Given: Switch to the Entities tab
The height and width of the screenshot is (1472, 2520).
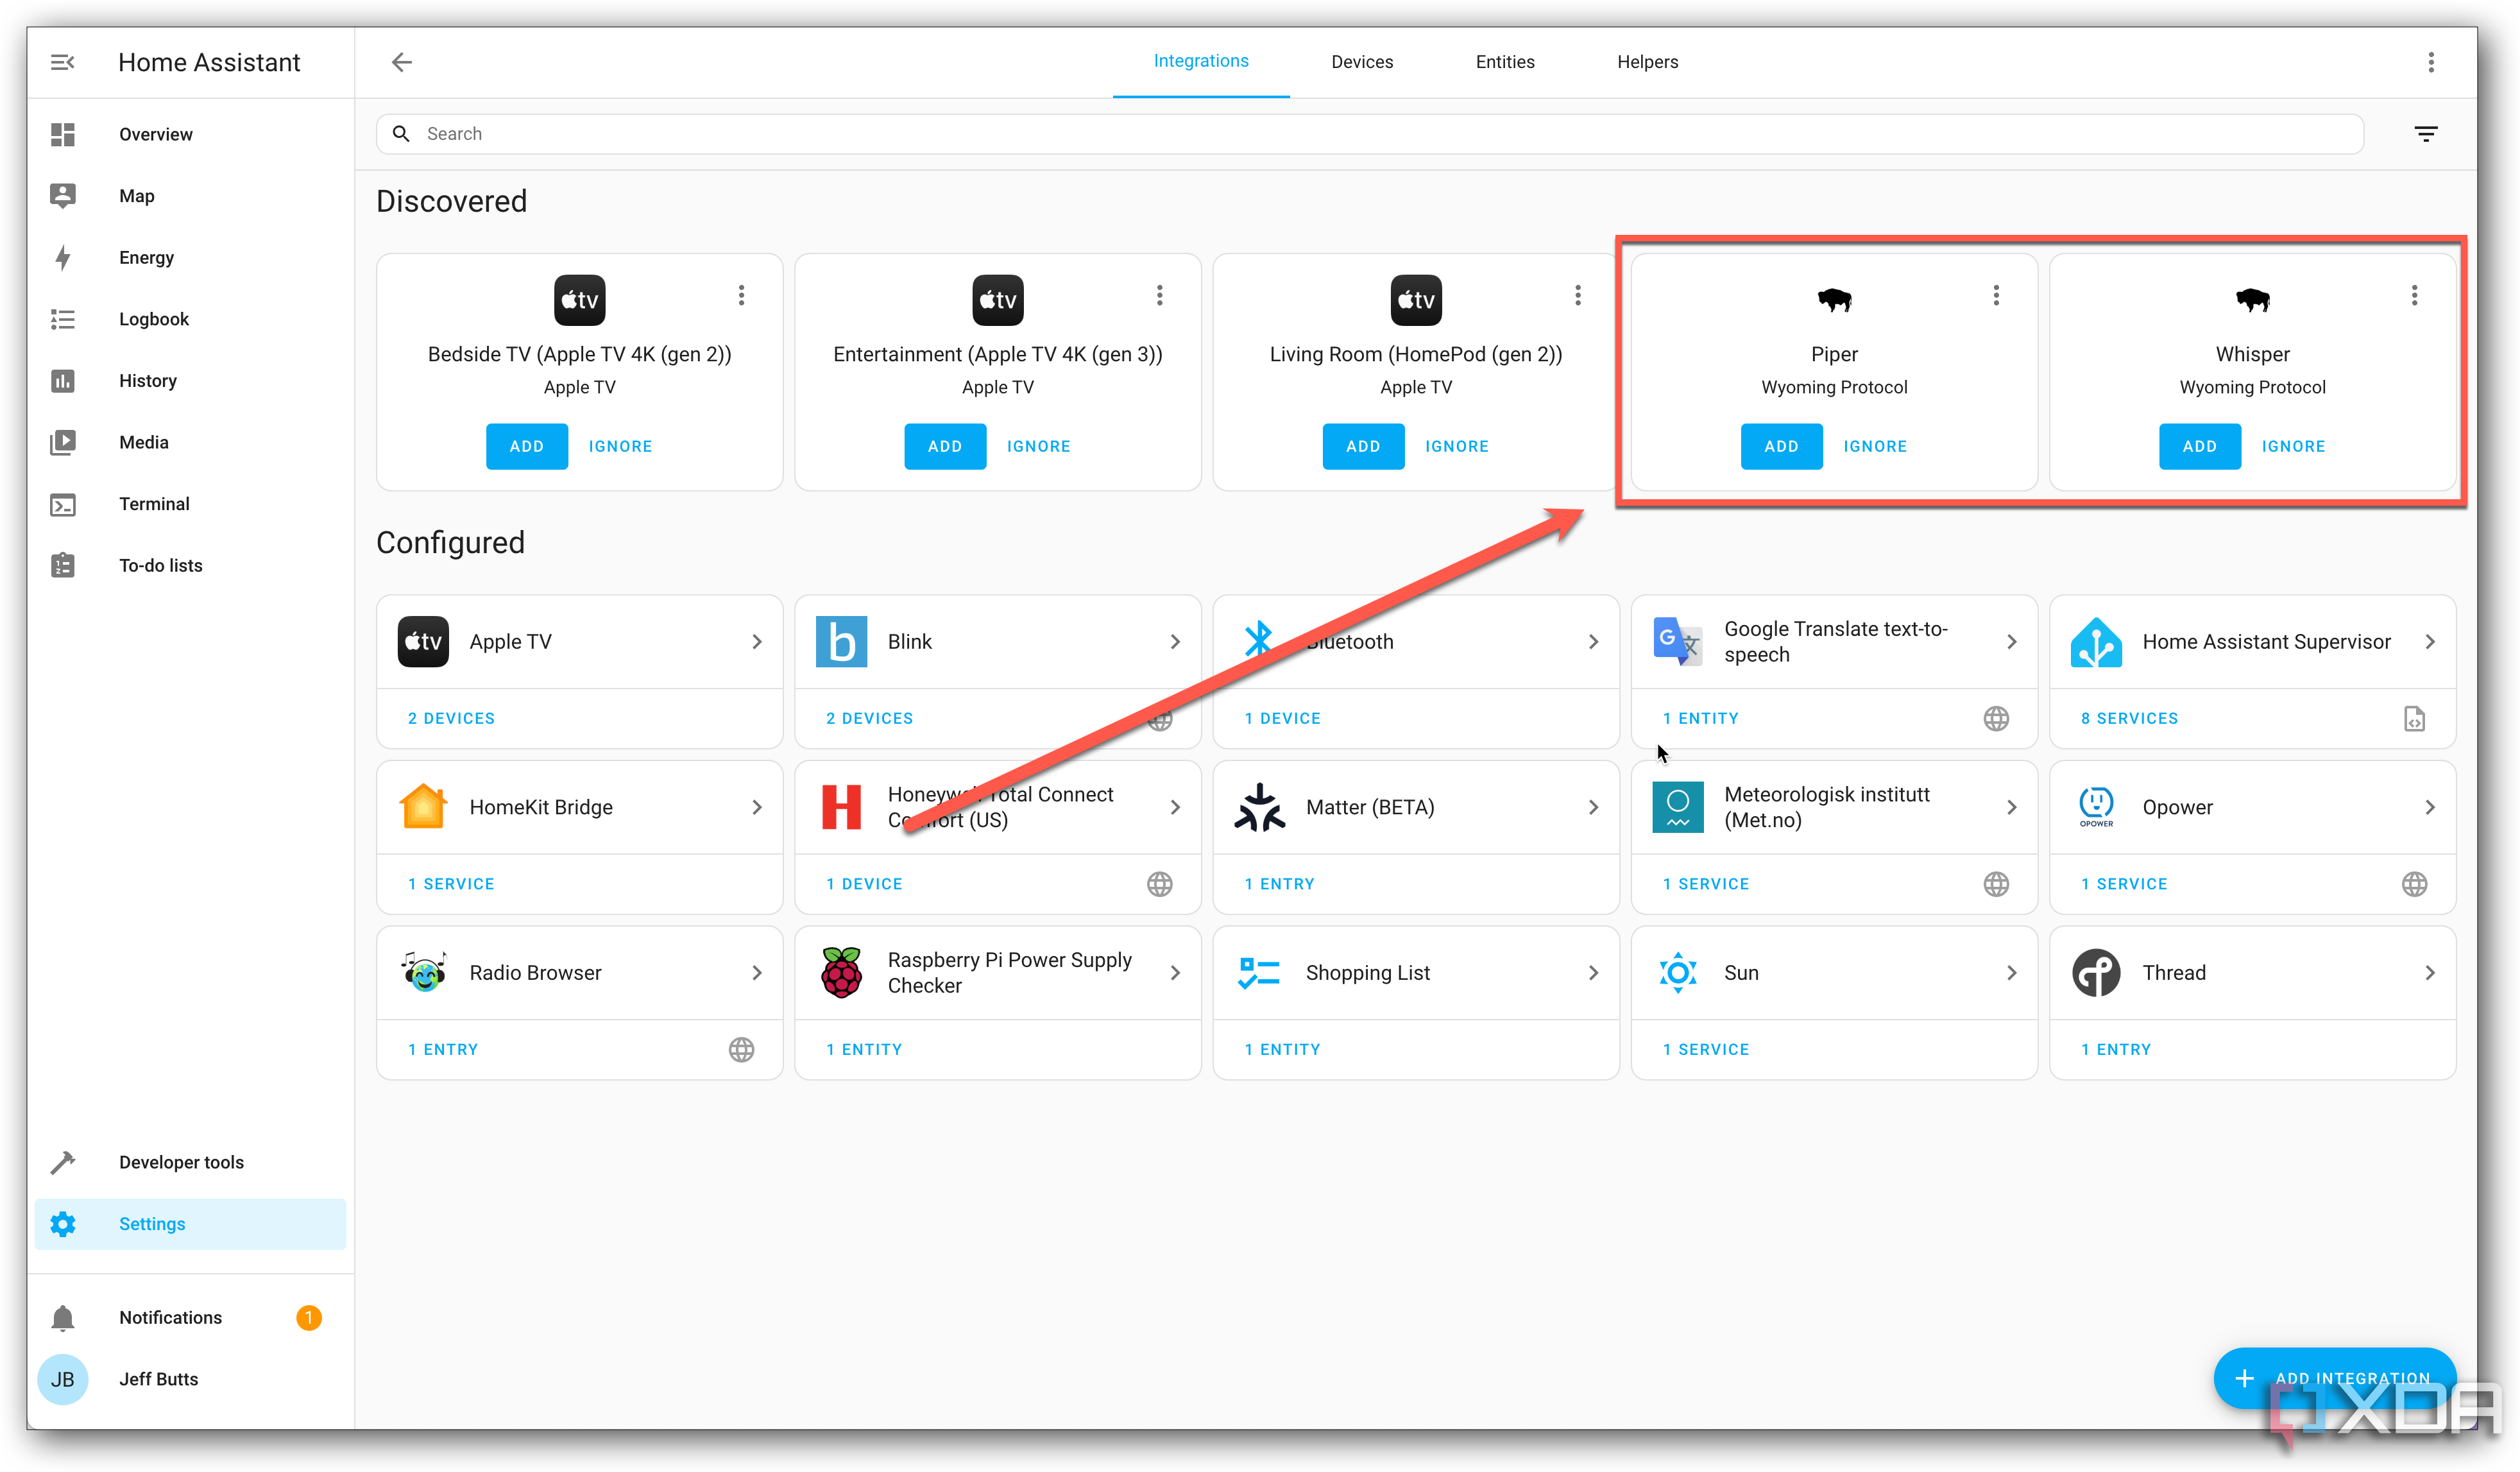Looking at the screenshot, I should (1504, 62).
